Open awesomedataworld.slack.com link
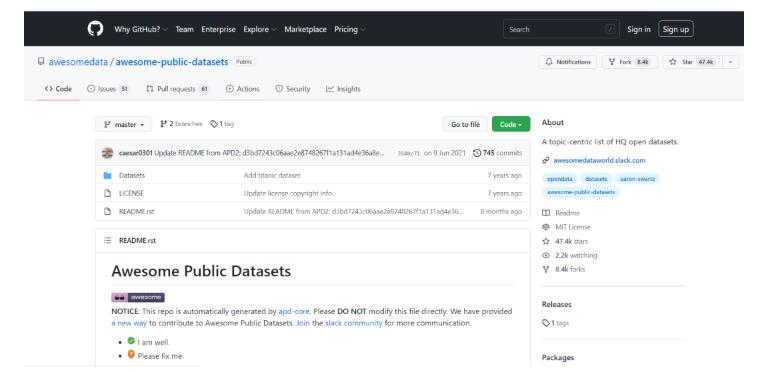 599,160
